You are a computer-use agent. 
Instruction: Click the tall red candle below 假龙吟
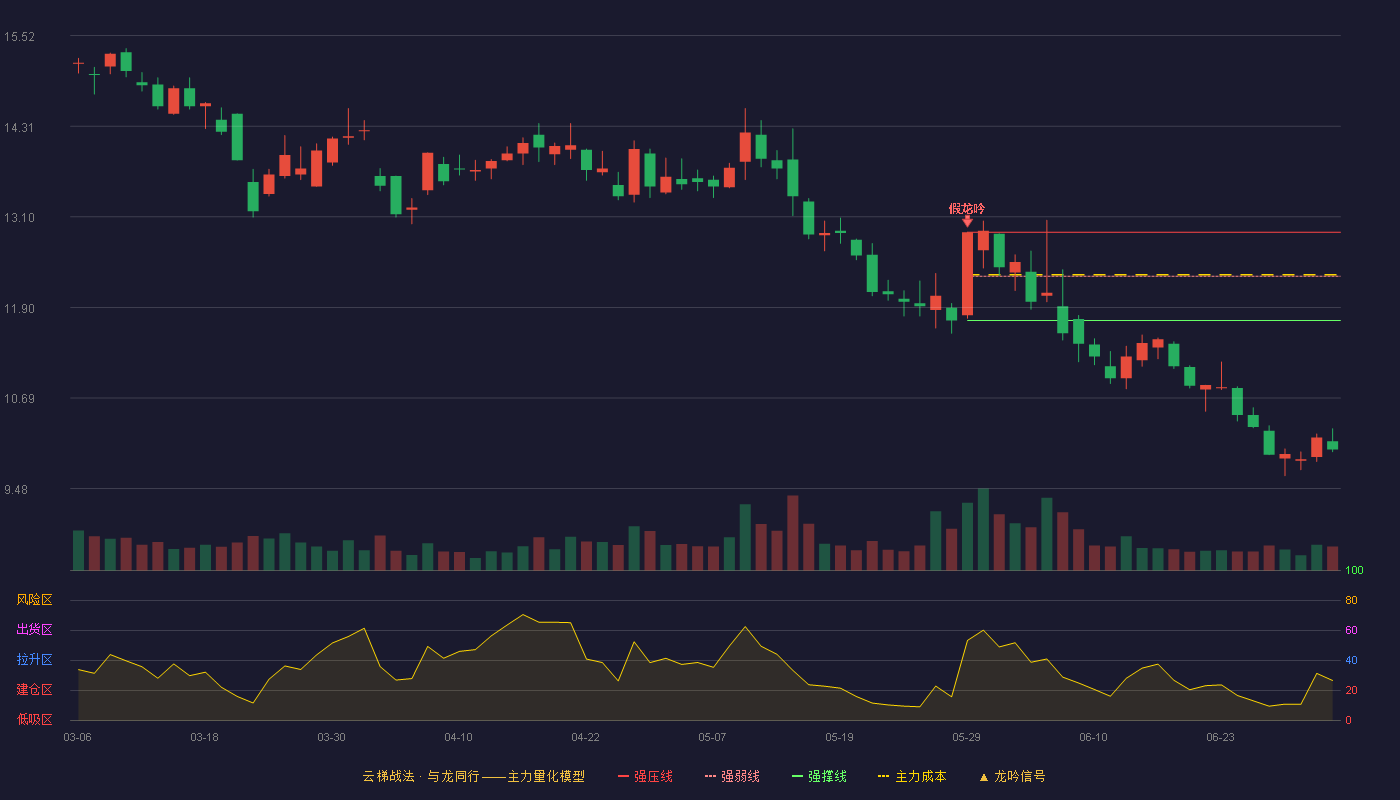(967, 273)
